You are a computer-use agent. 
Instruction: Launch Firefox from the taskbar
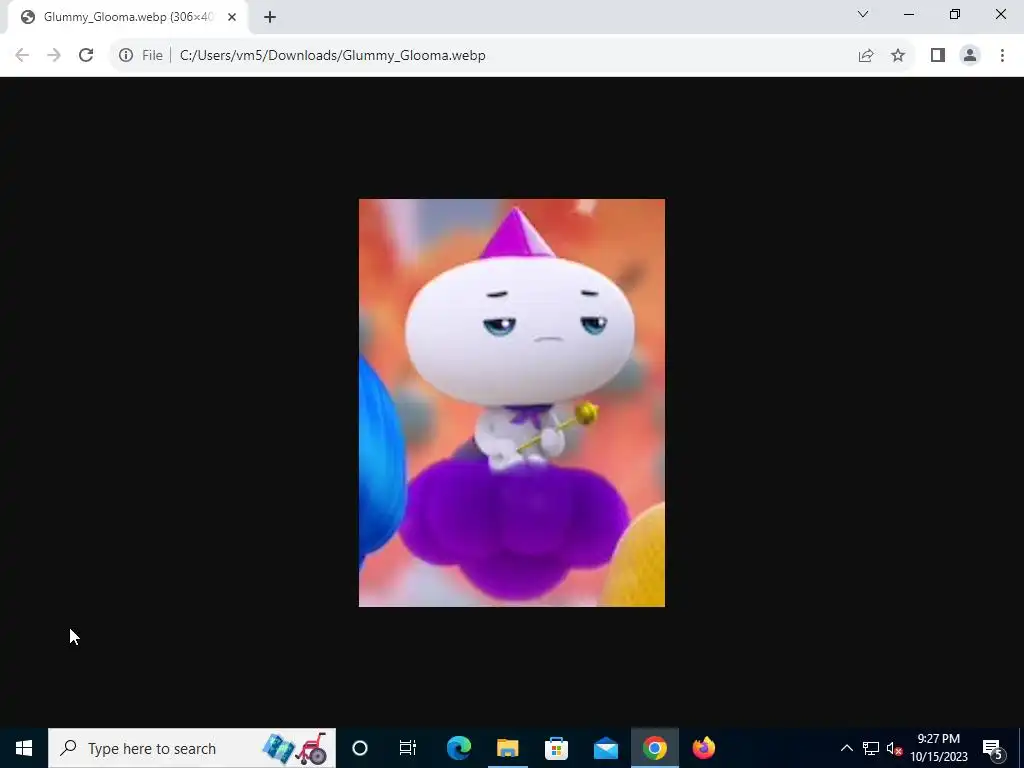pyautogui.click(x=703, y=748)
